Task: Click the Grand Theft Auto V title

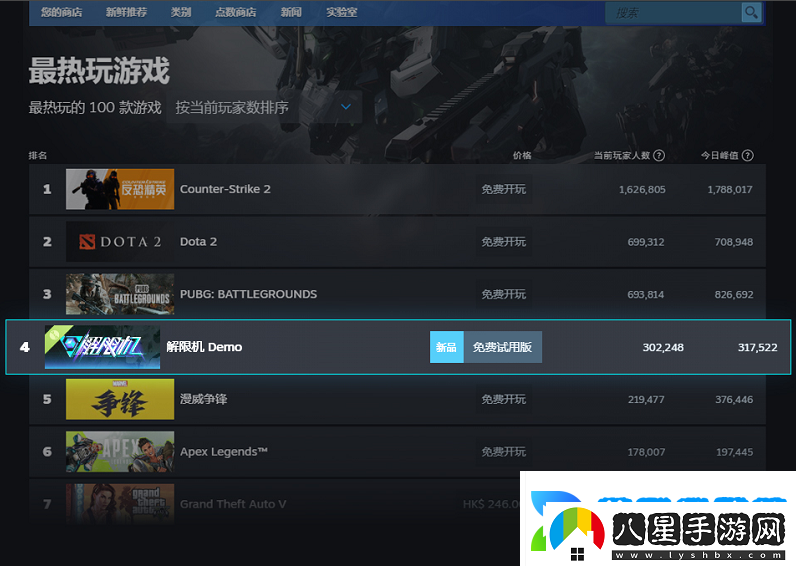Action: (233, 504)
